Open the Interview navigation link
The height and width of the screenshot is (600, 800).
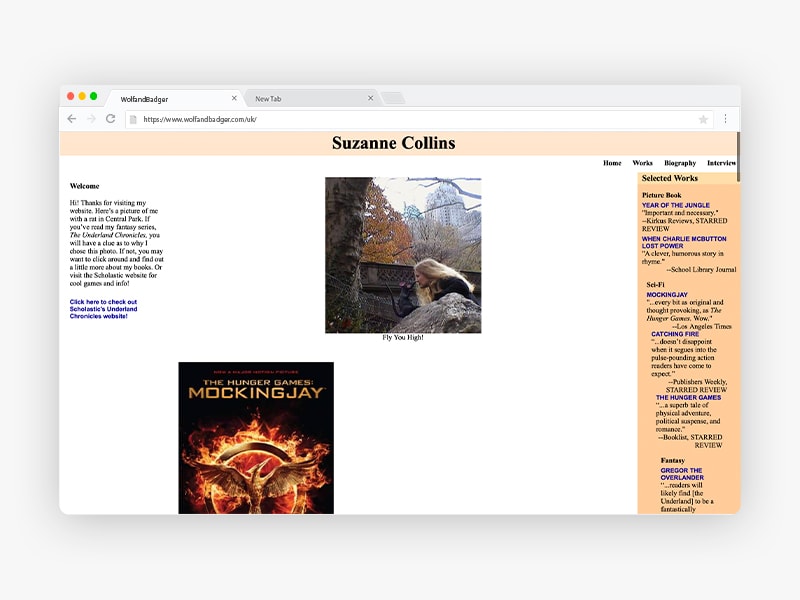(721, 163)
